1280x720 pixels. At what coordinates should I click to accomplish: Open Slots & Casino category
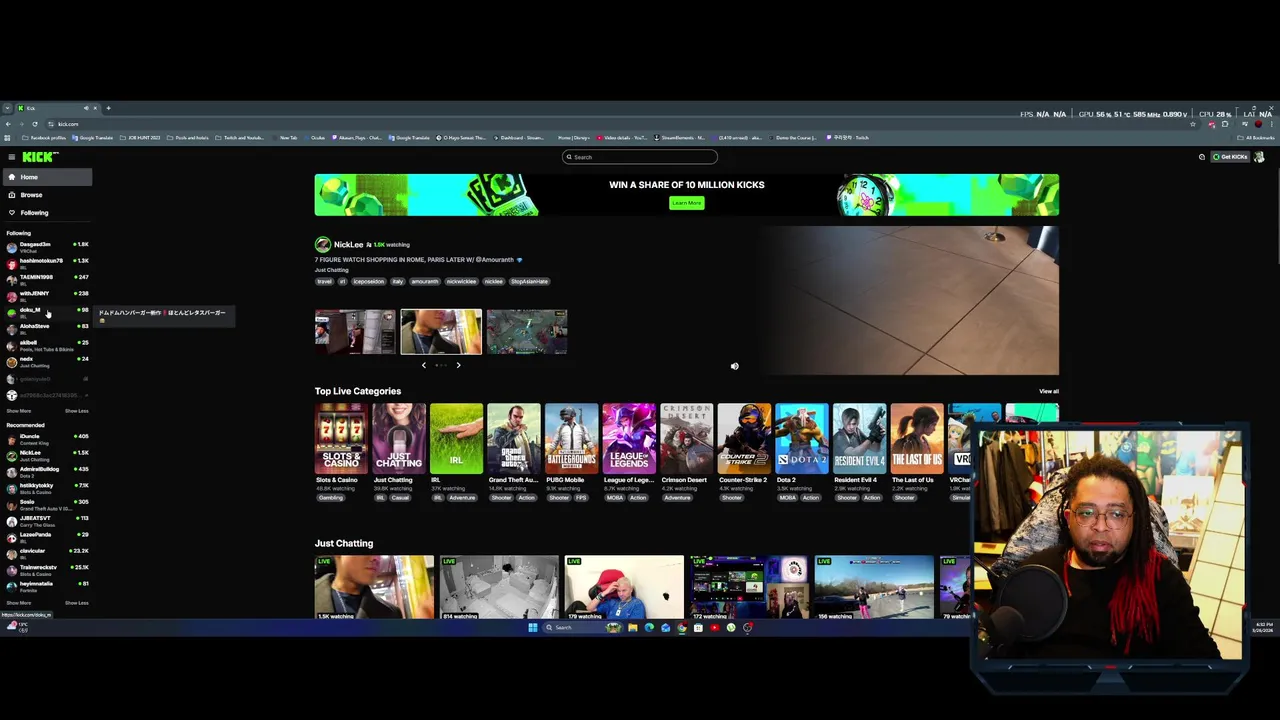[341, 438]
